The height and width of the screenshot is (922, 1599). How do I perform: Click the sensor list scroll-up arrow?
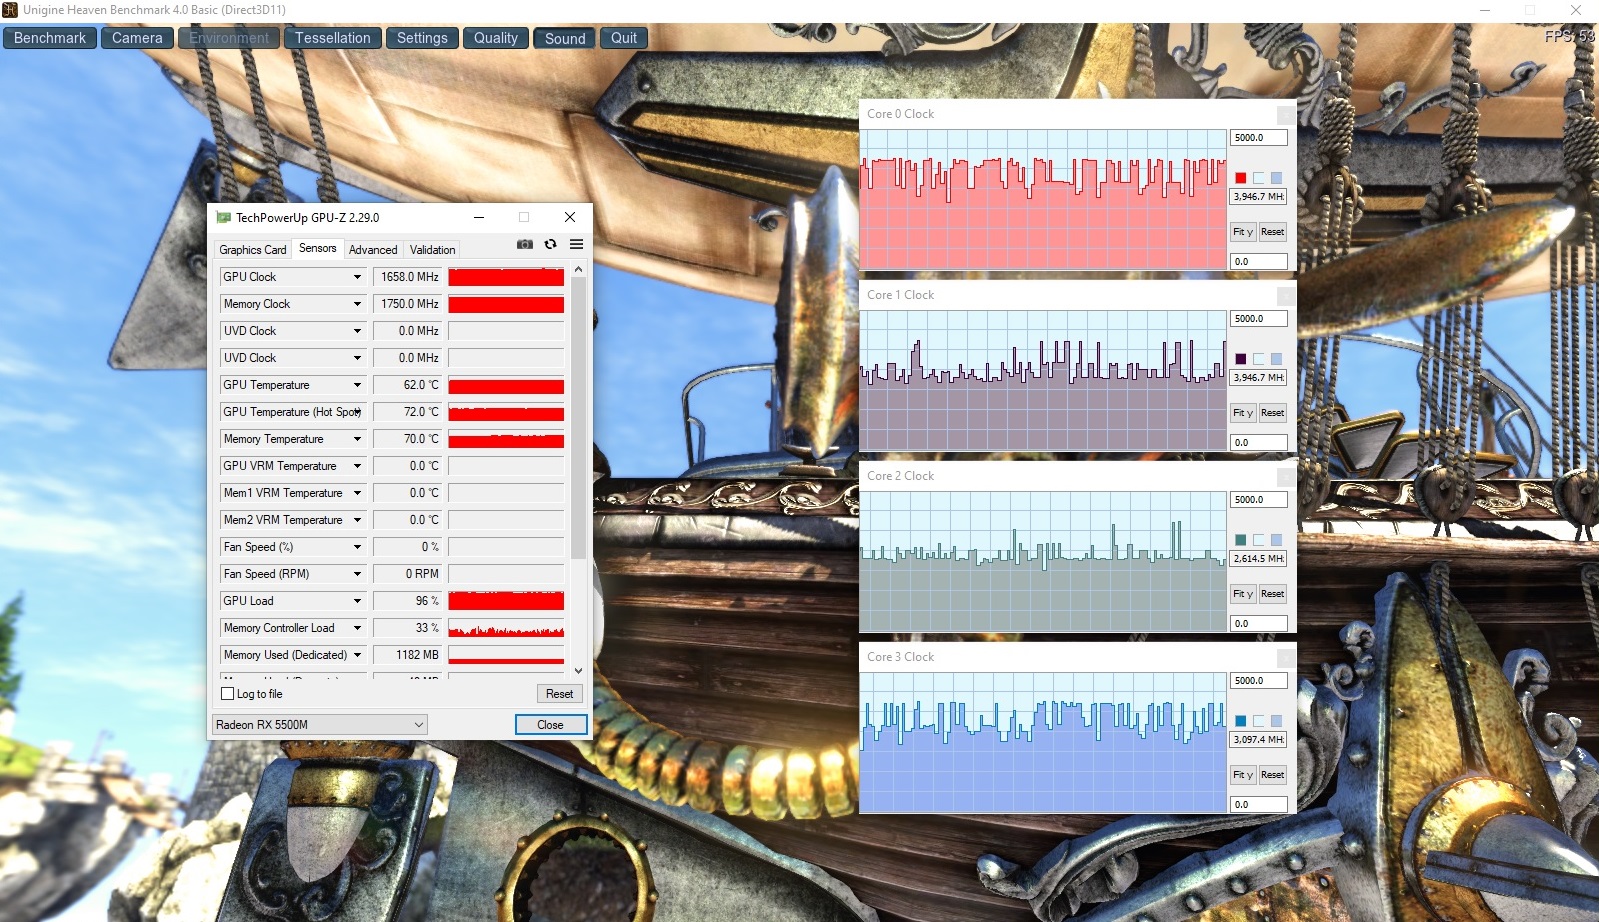point(578,270)
